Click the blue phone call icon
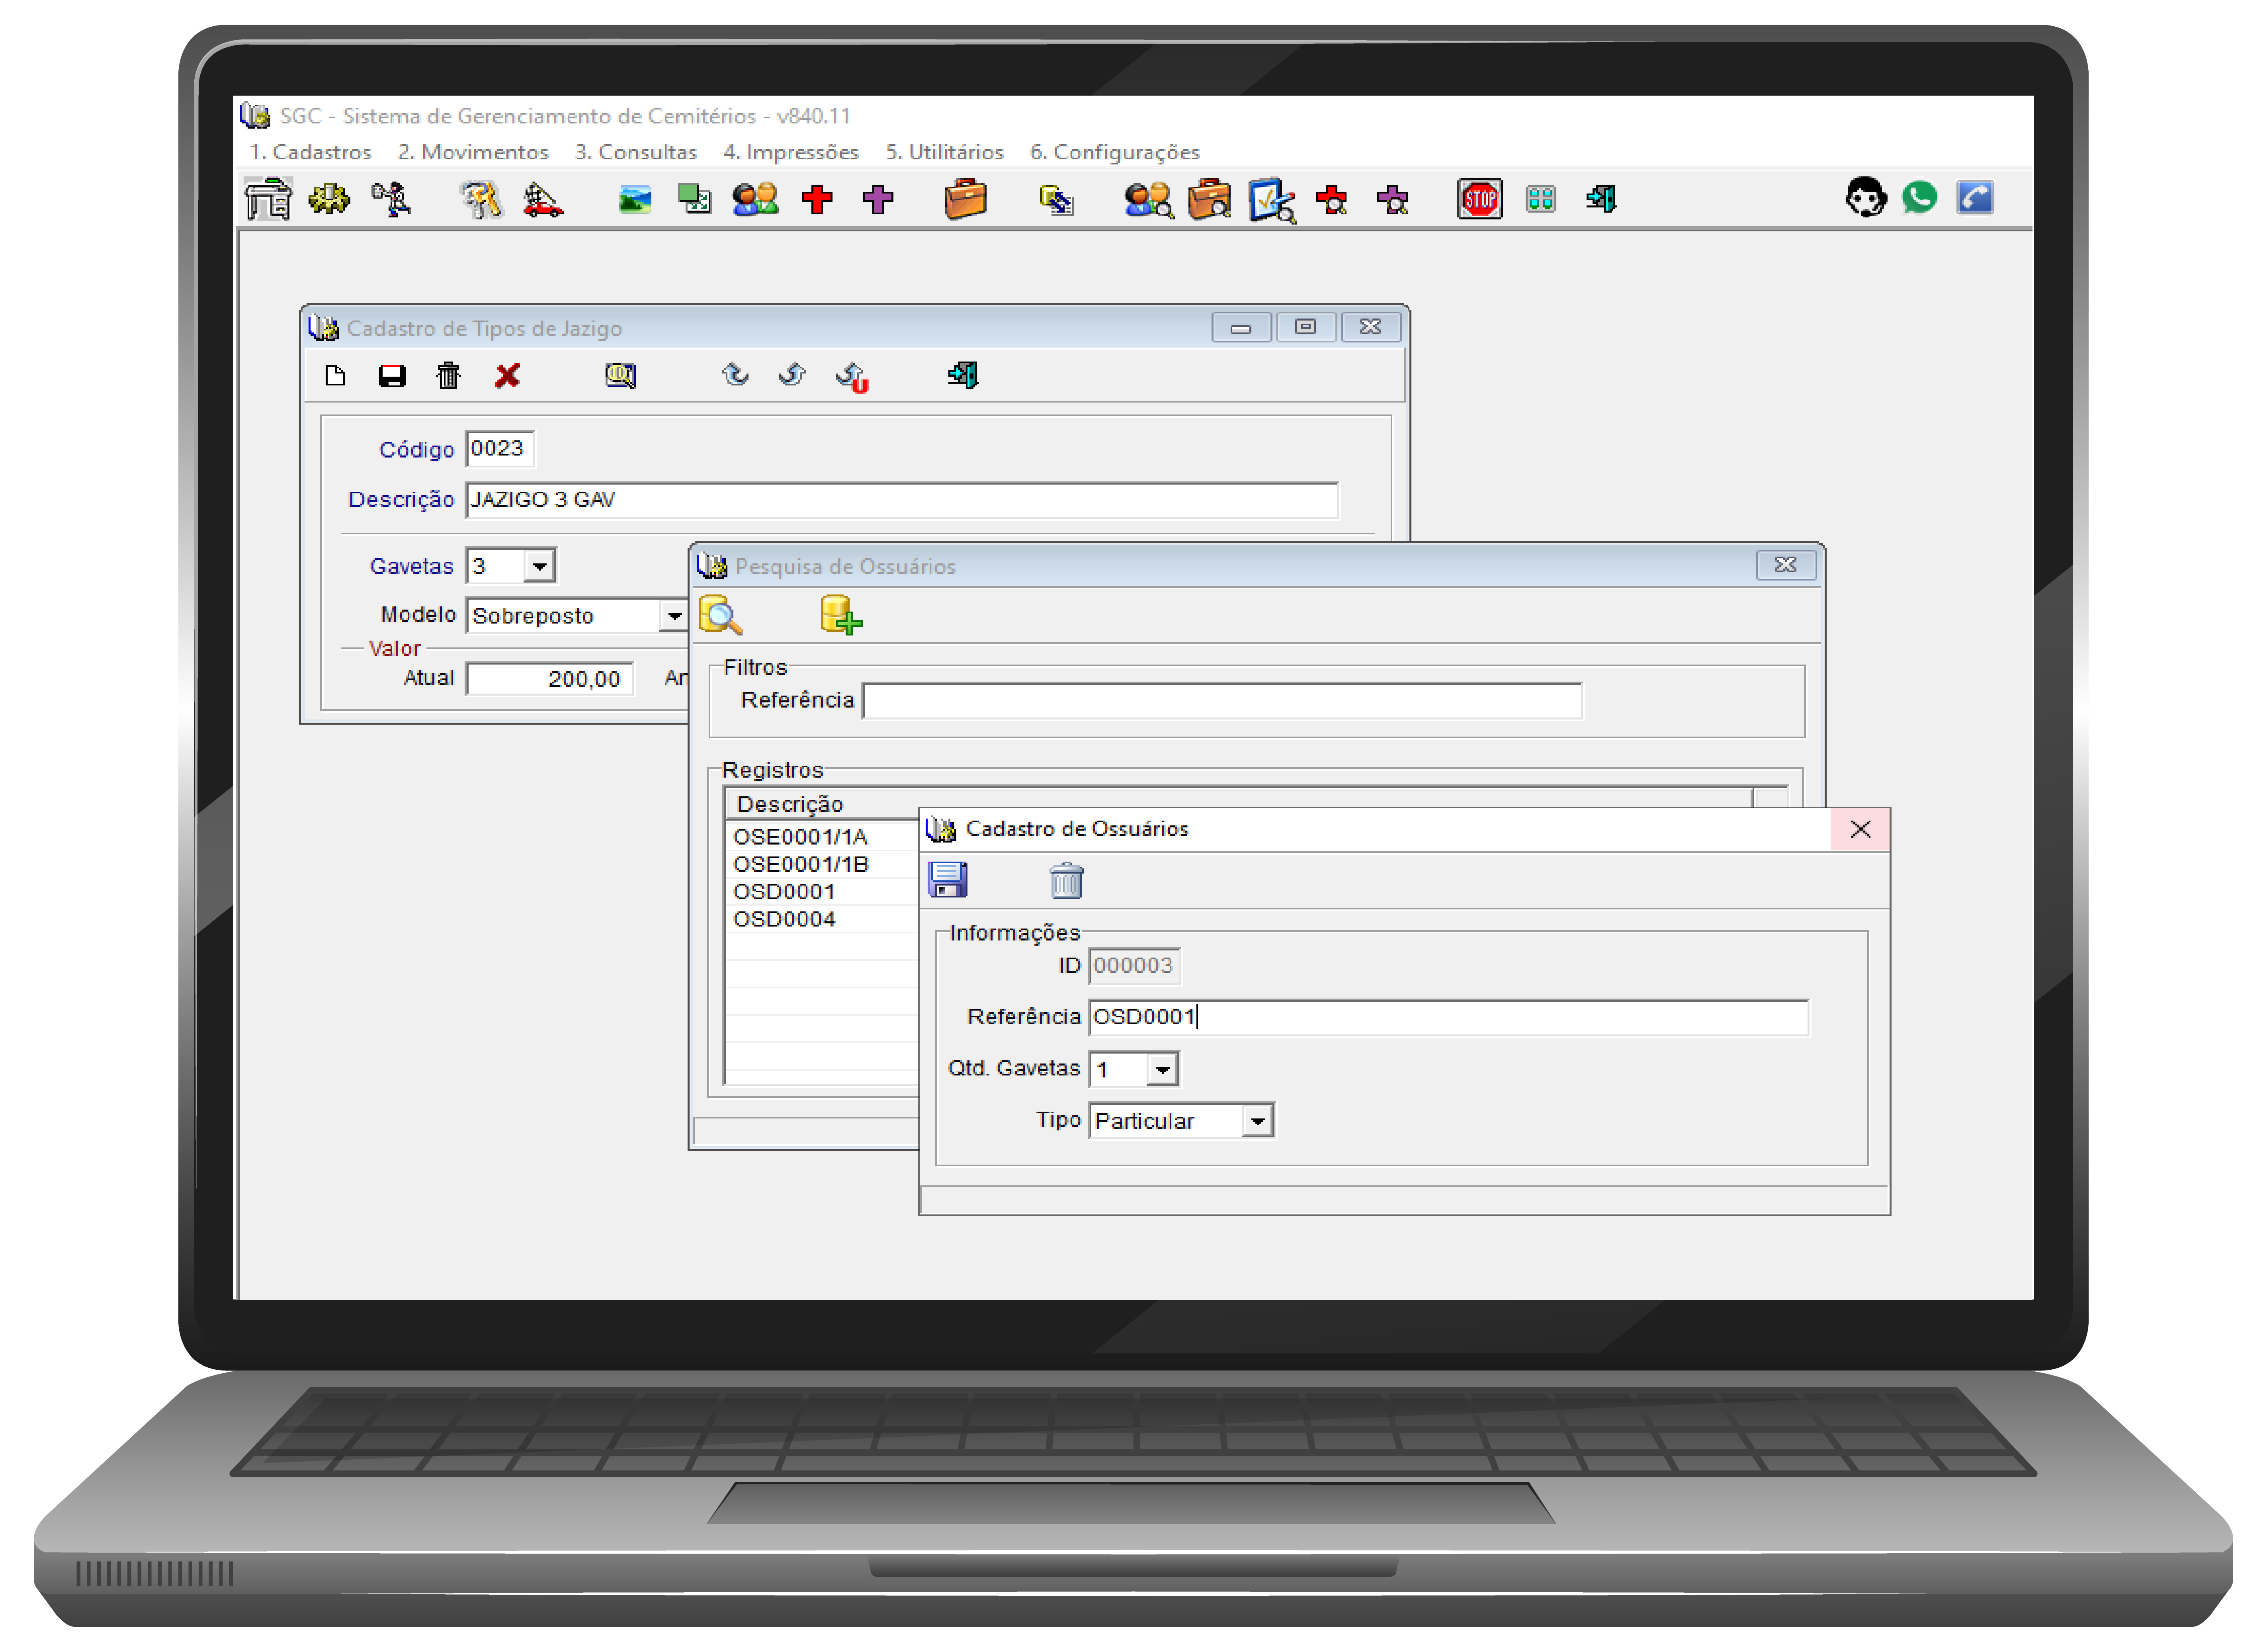The height and width of the screenshot is (1652, 2267). [1975, 197]
